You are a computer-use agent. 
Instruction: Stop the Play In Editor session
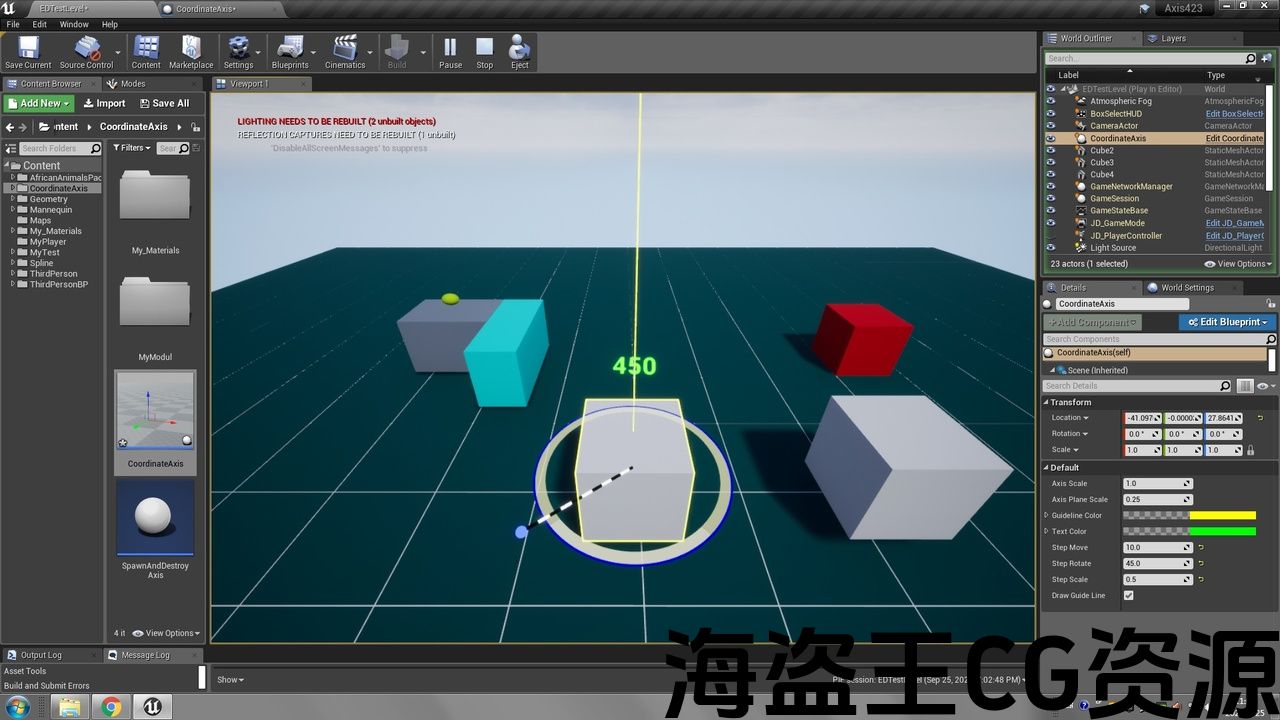coord(484,52)
